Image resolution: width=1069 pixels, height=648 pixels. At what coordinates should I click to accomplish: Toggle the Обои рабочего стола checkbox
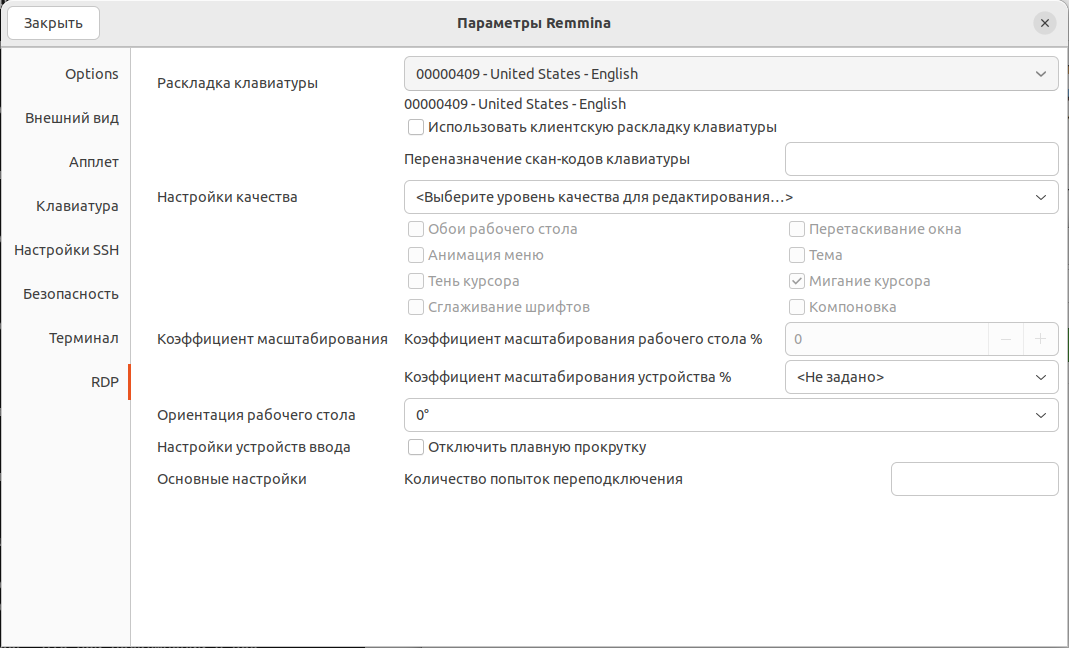tap(416, 229)
